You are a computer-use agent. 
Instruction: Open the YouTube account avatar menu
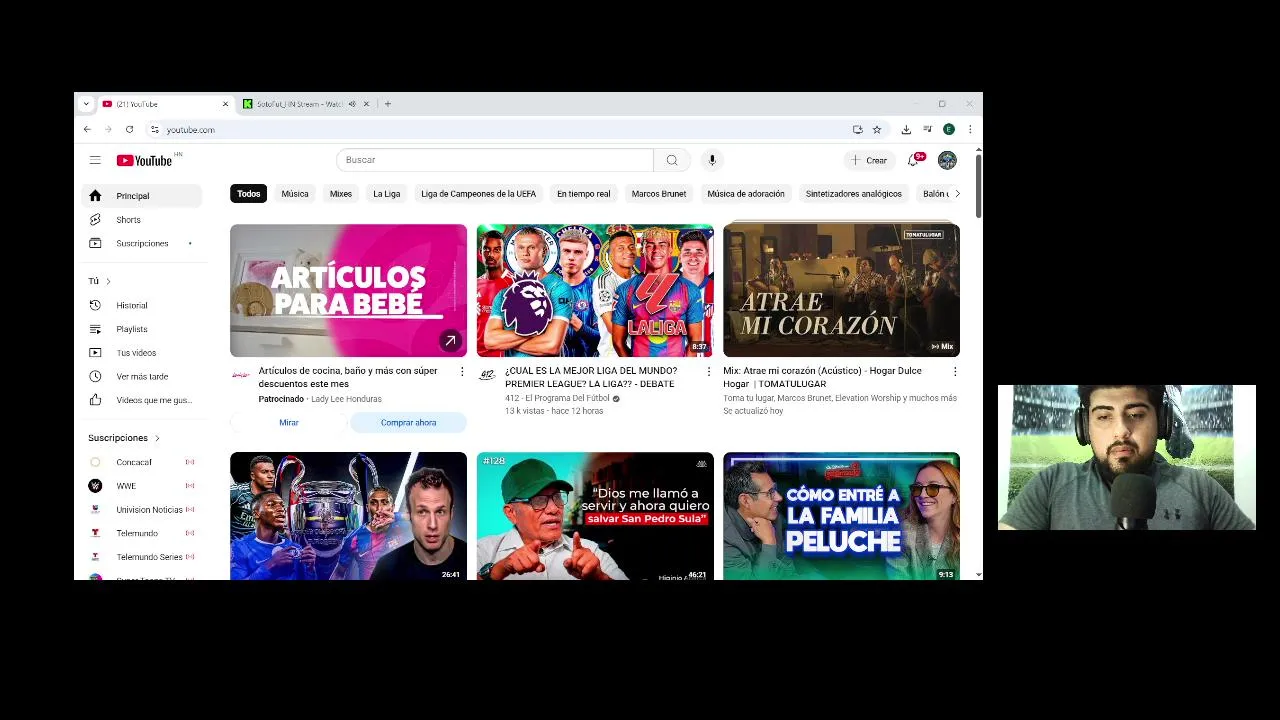click(x=947, y=160)
